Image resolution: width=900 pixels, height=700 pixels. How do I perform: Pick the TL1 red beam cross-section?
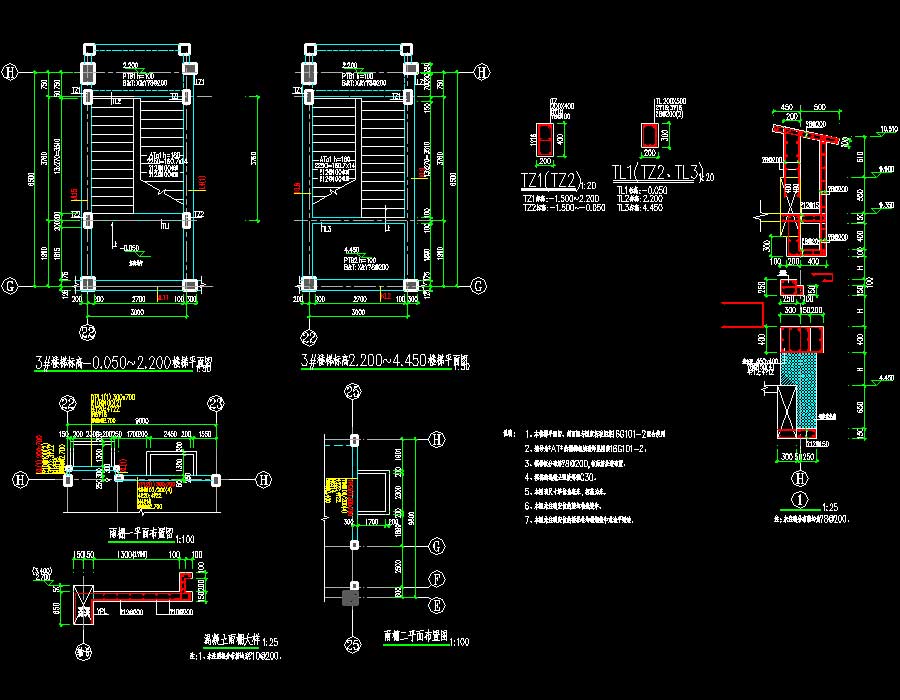649,135
